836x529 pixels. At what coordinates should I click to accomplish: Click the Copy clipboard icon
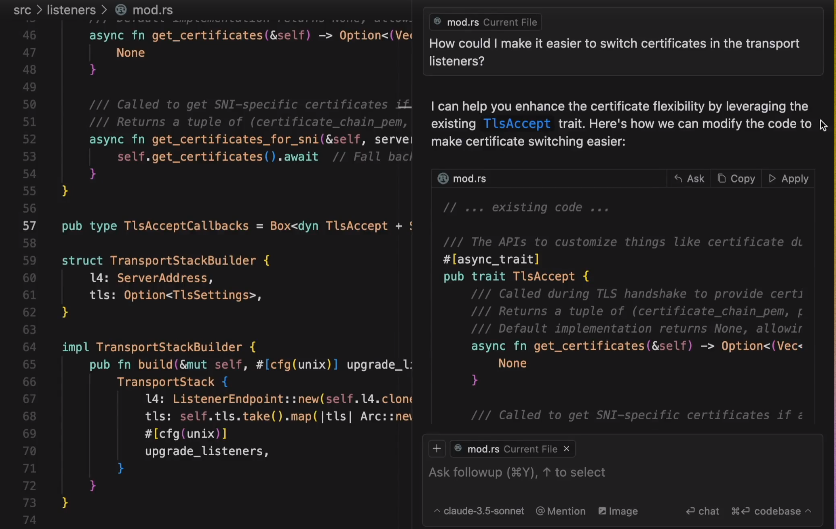722,179
